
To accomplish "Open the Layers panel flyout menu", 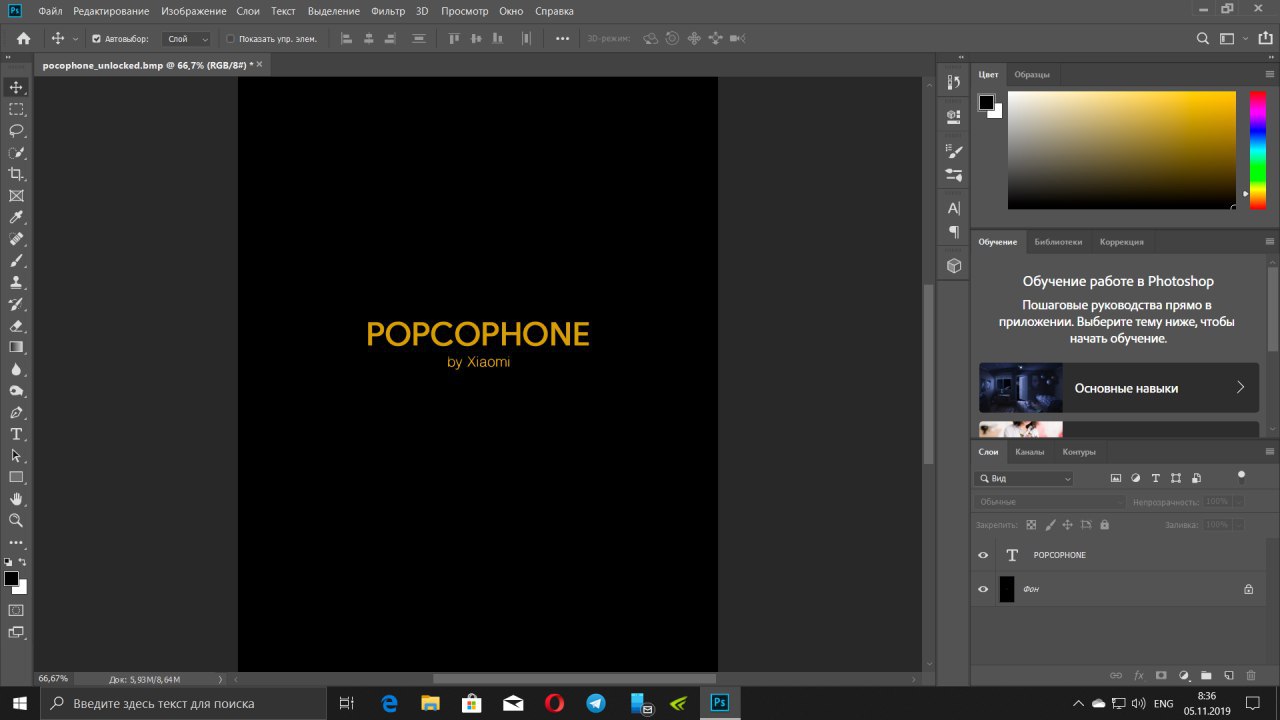I will tap(1270, 452).
